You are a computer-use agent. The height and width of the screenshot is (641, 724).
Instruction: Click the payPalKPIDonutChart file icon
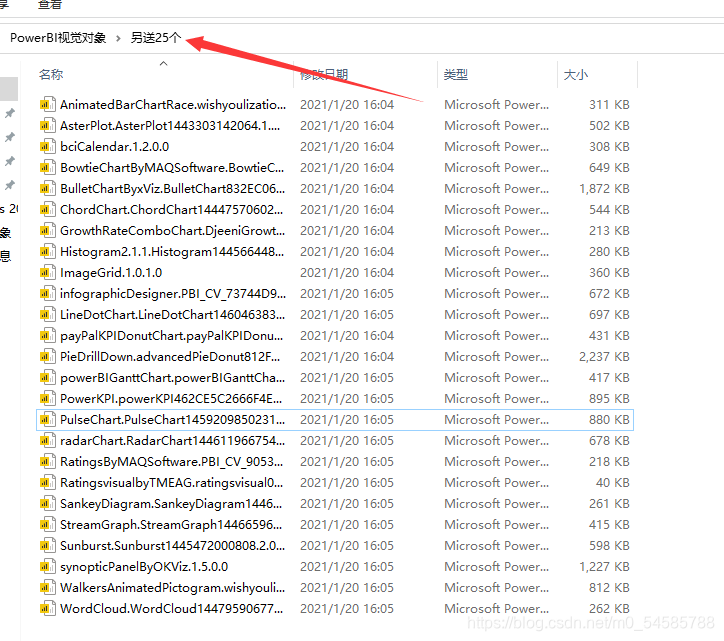(x=48, y=336)
